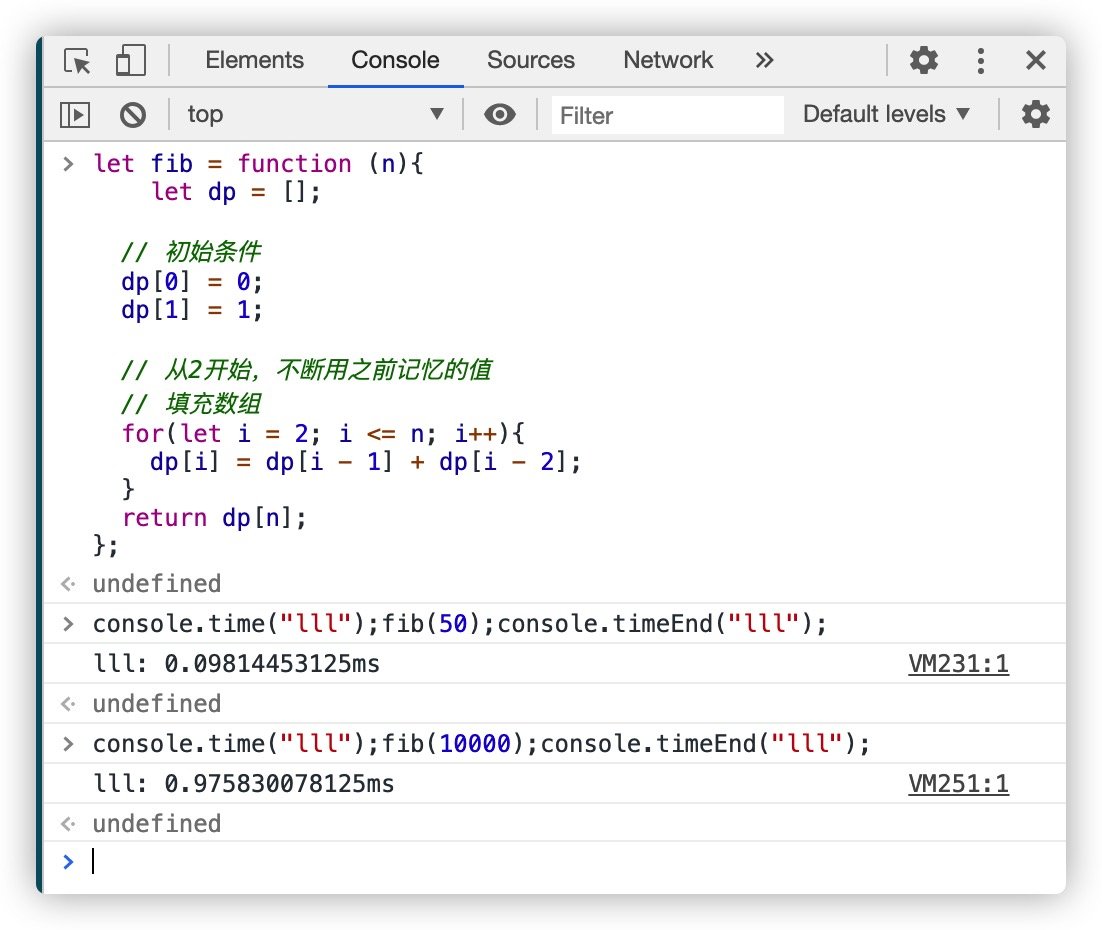Open the top JavaScript context dropdown
The height and width of the screenshot is (930, 1102).
click(x=315, y=114)
